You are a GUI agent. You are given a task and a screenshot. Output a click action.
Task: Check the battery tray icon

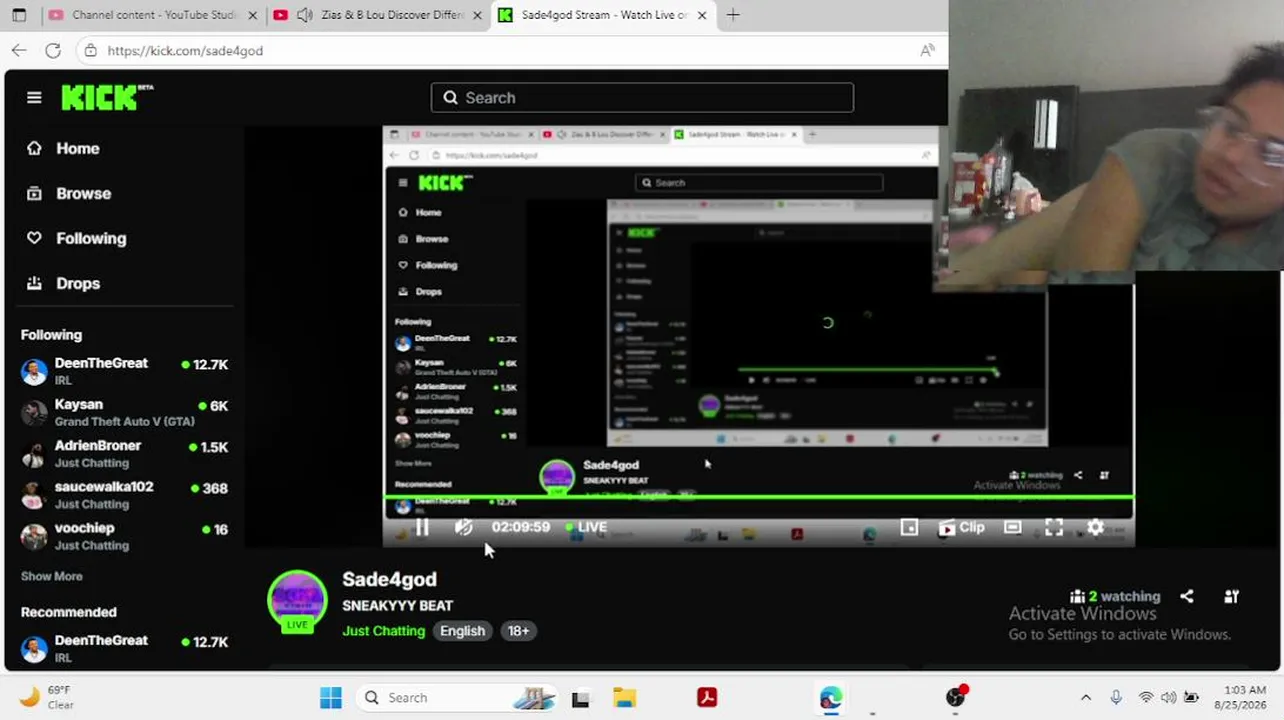click(x=1191, y=697)
